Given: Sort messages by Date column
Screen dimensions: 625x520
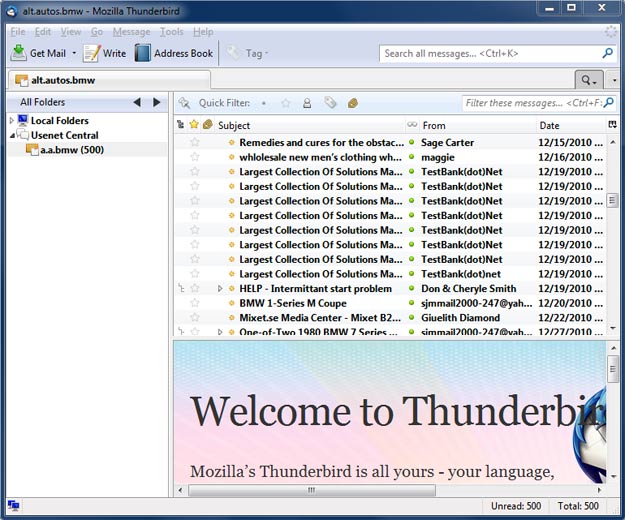Looking at the screenshot, I should (x=570, y=126).
